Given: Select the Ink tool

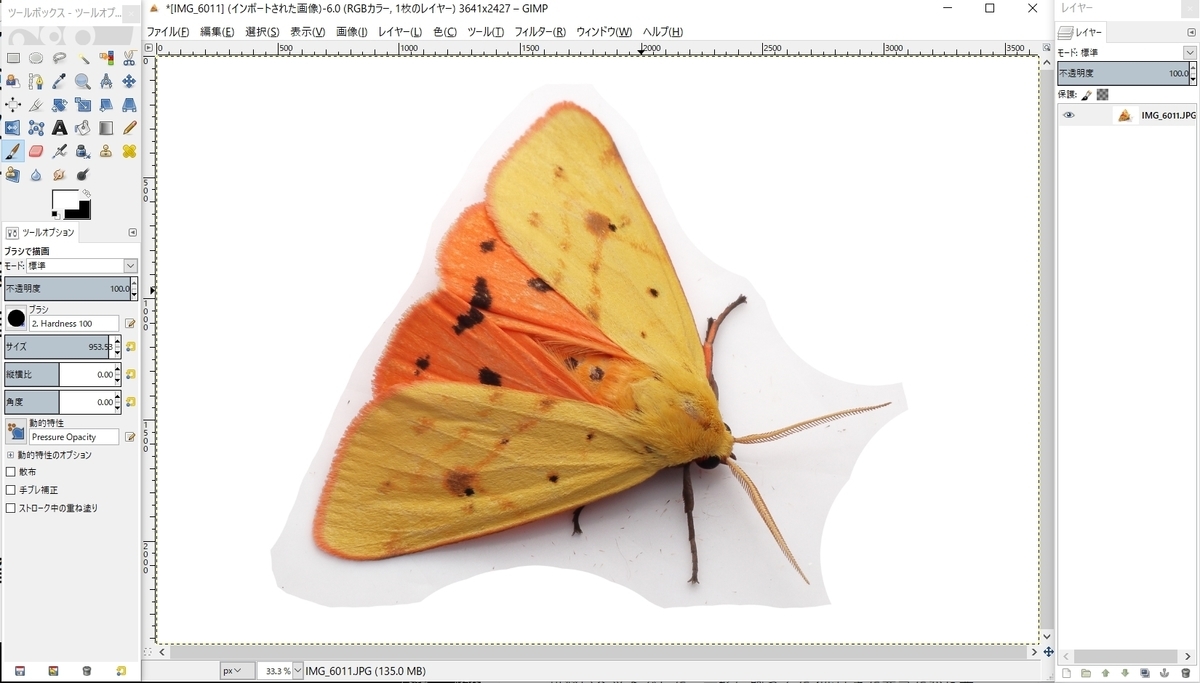Looking at the screenshot, I should [x=83, y=151].
